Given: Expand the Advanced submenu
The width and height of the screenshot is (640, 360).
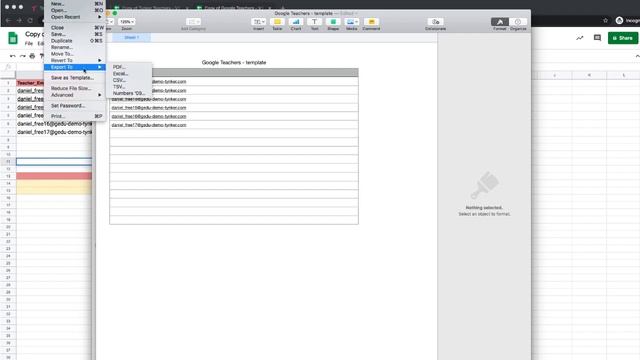Looking at the screenshot, I should pyautogui.click(x=75, y=95).
